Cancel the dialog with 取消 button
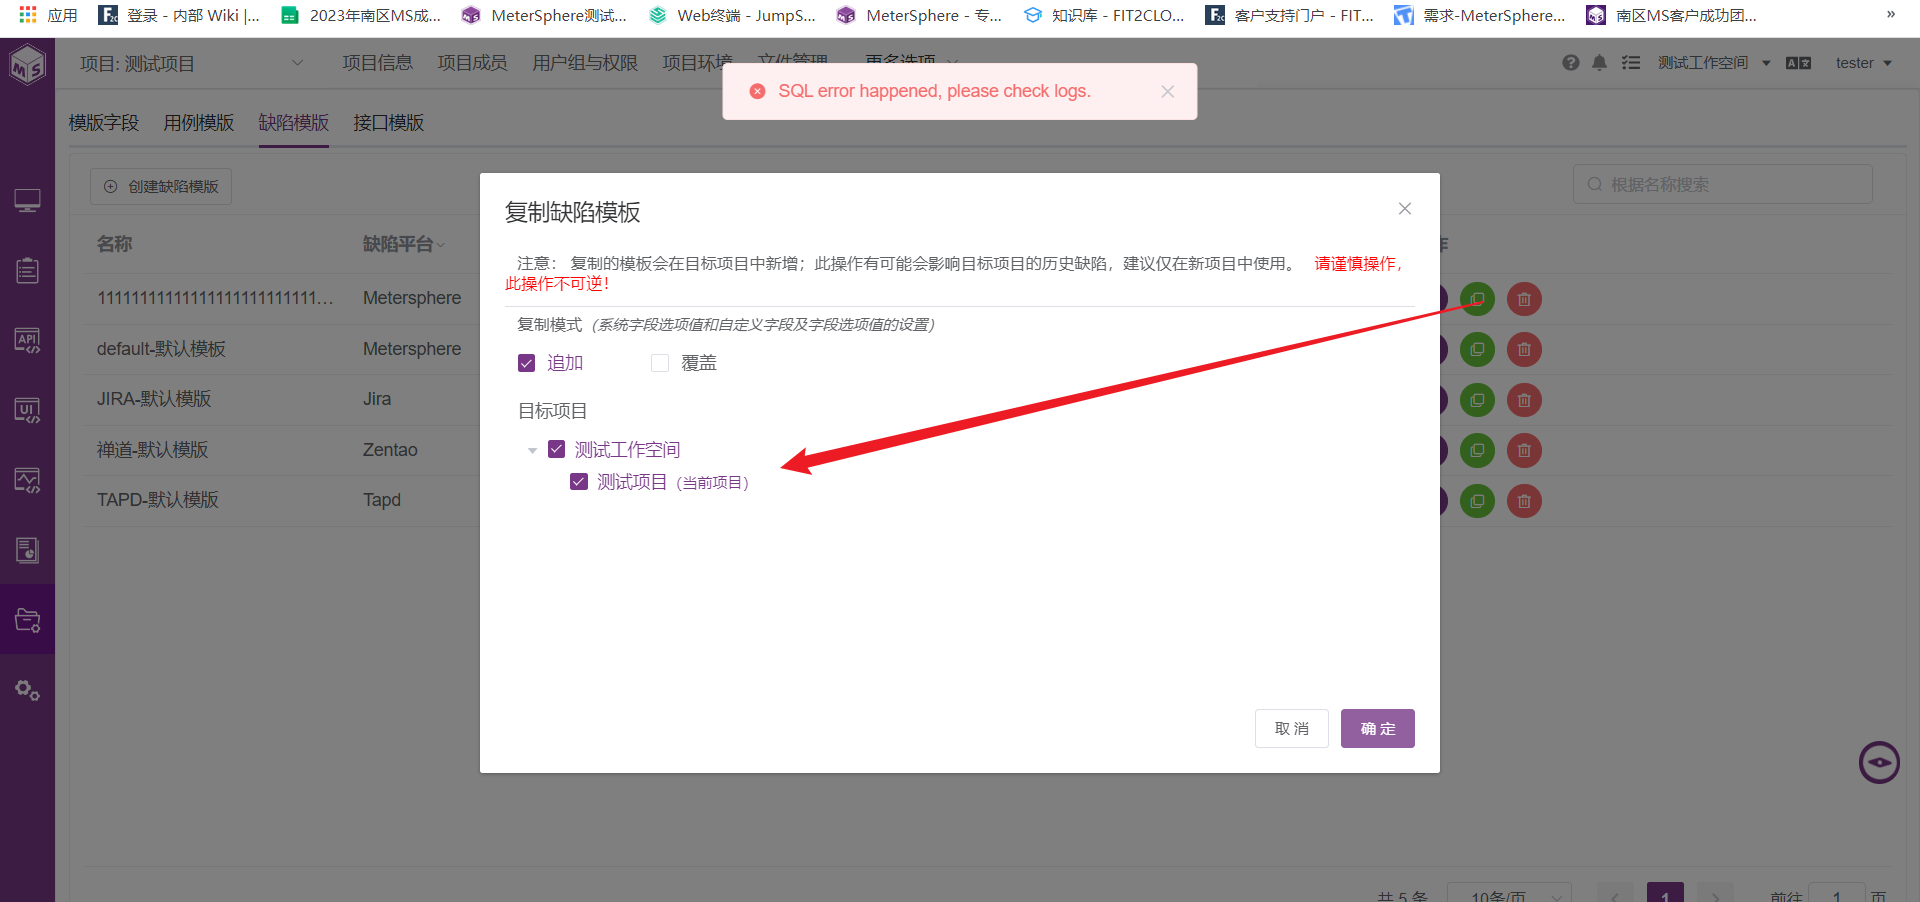1920x902 pixels. coord(1291,728)
